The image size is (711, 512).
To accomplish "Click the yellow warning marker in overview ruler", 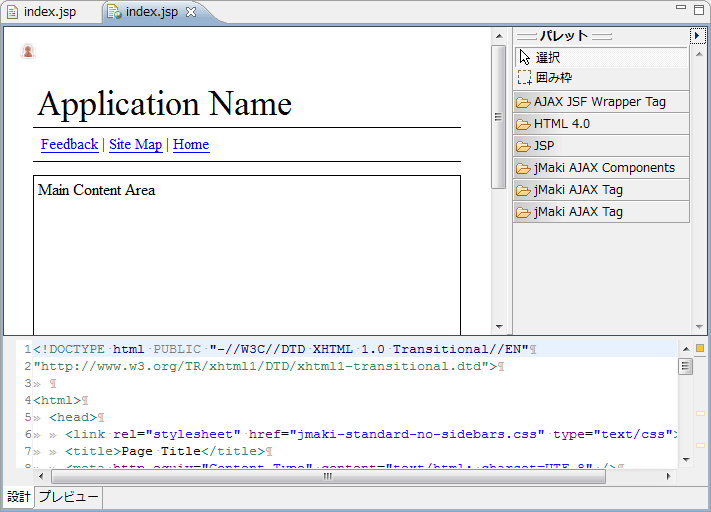I will (x=700, y=348).
